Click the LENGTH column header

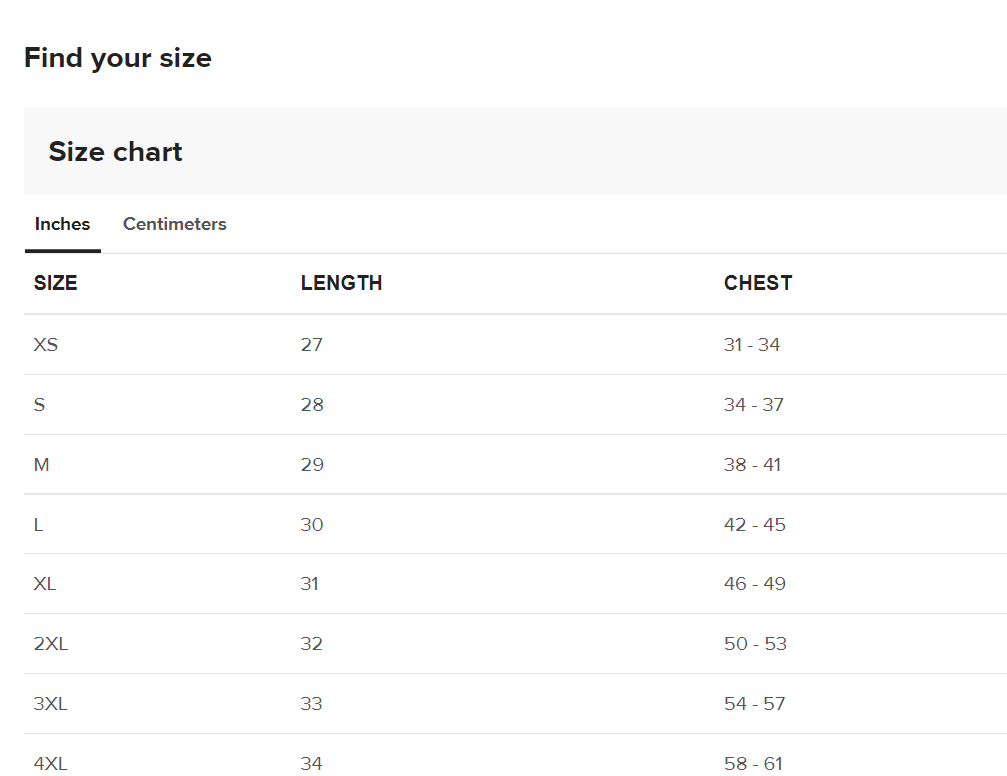[341, 283]
